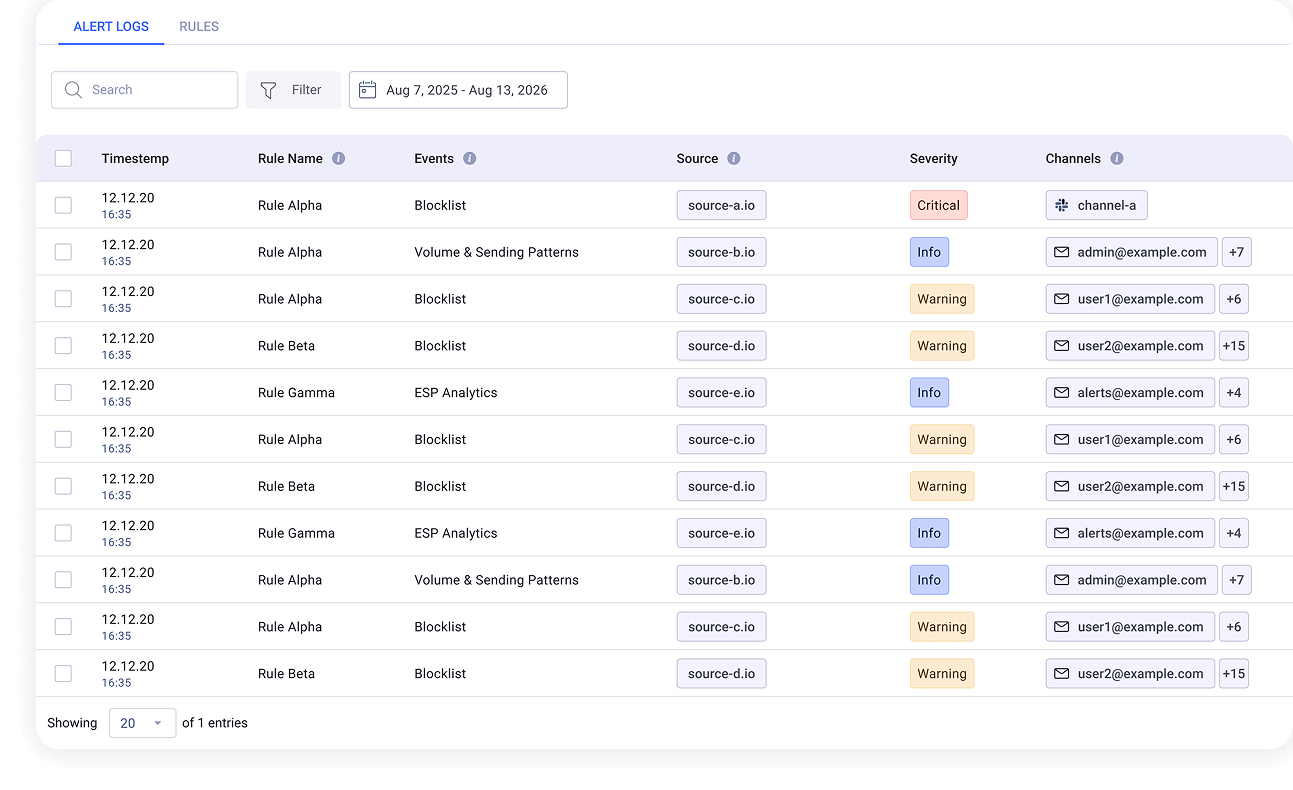This screenshot has width=1293, height=790.
Task: Click the magnifier icon in the search box
Action: [x=73, y=90]
